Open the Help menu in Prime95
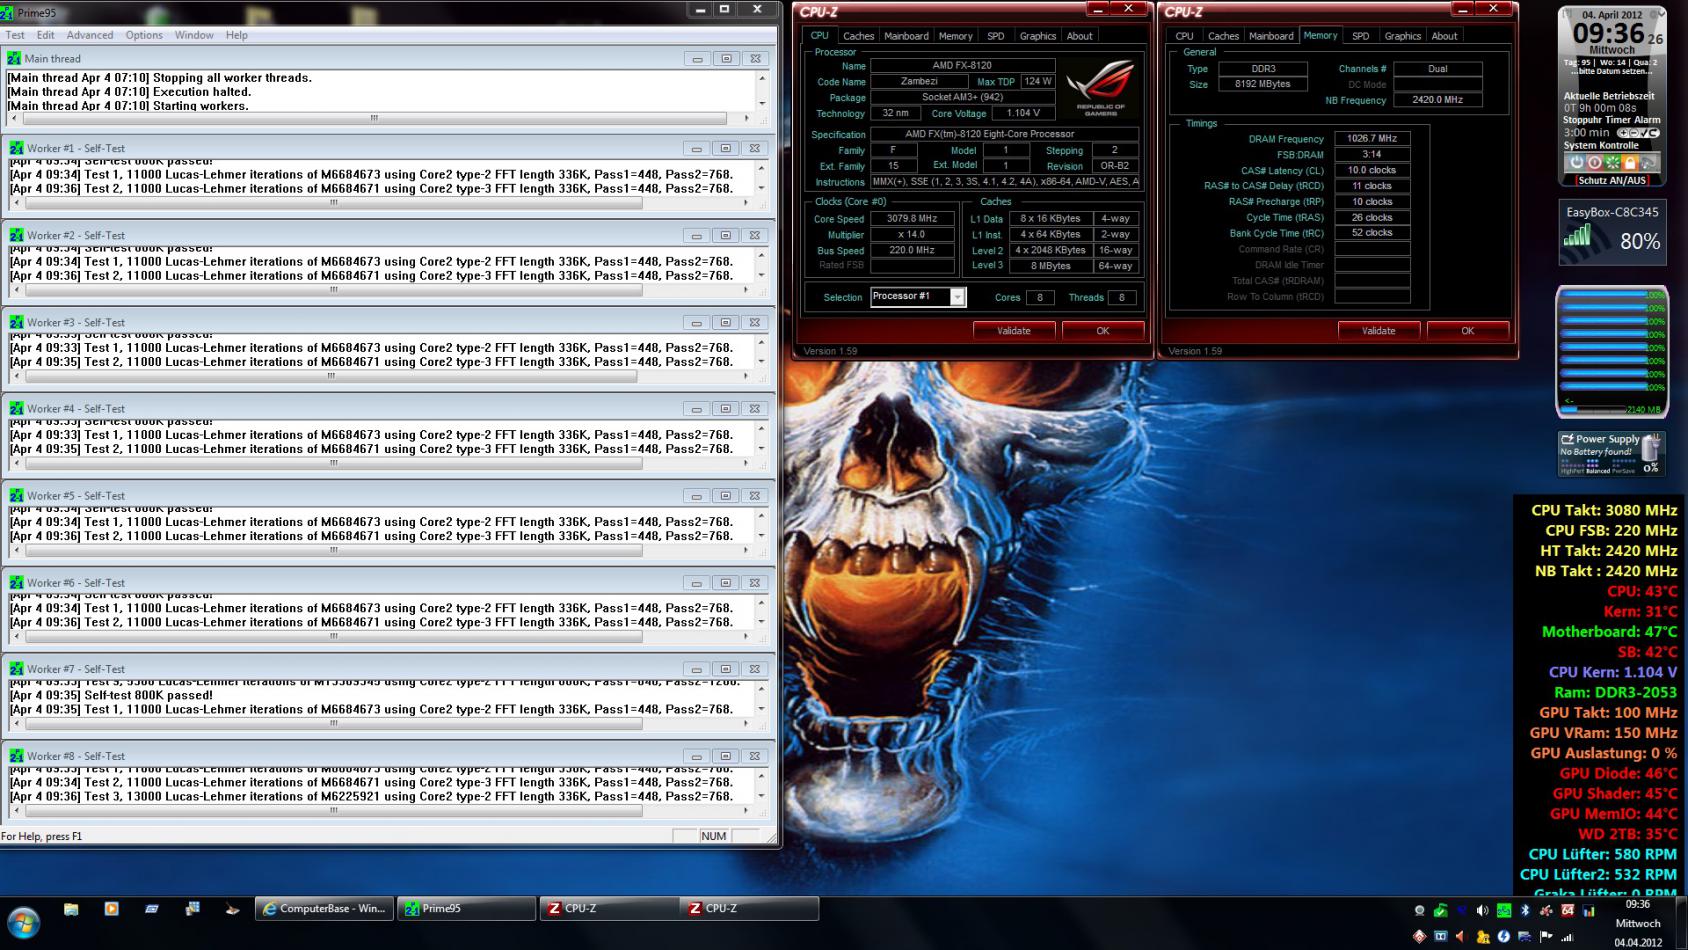Image resolution: width=1688 pixels, height=950 pixels. point(237,35)
